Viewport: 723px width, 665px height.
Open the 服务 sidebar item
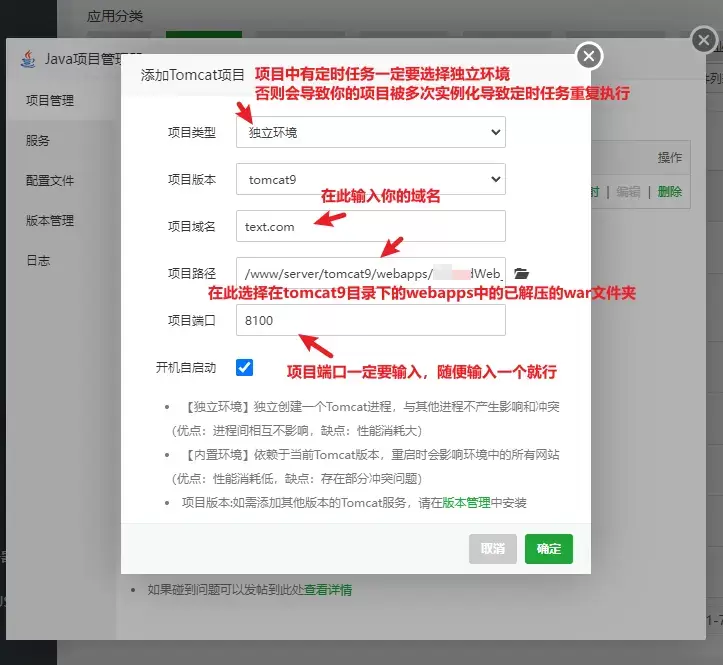coord(38,141)
